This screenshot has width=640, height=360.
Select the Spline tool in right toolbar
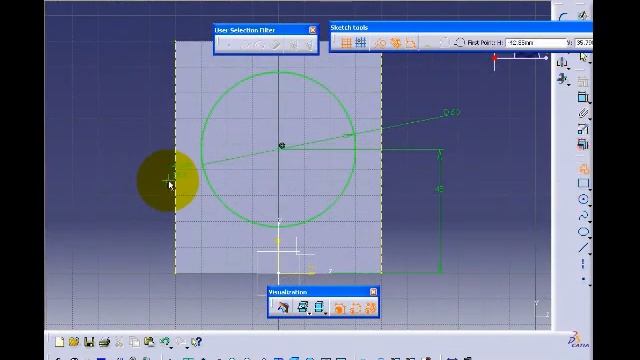click(x=583, y=216)
